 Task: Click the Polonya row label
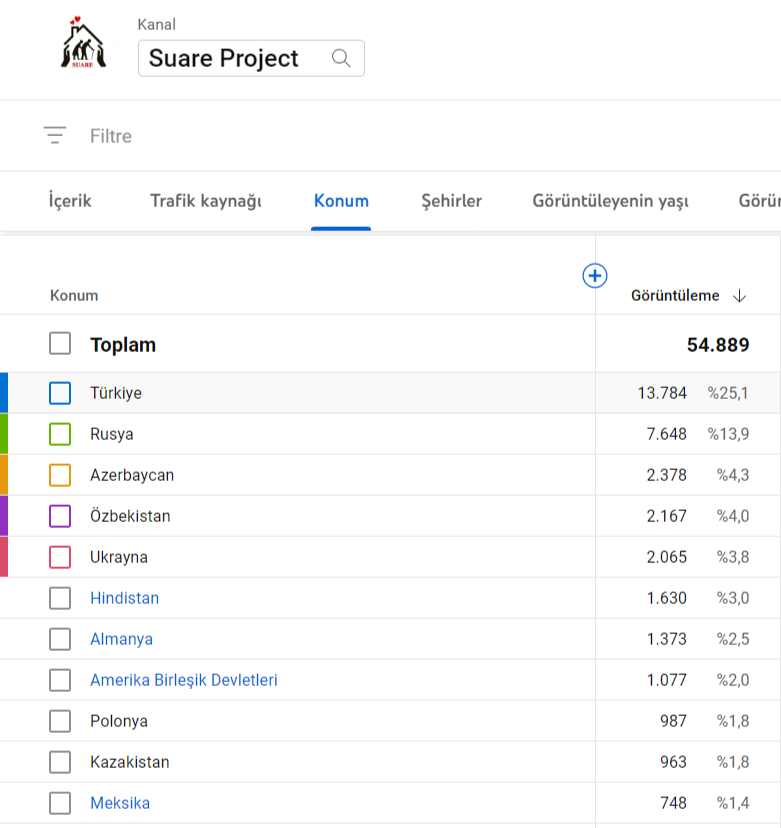[x=119, y=721]
